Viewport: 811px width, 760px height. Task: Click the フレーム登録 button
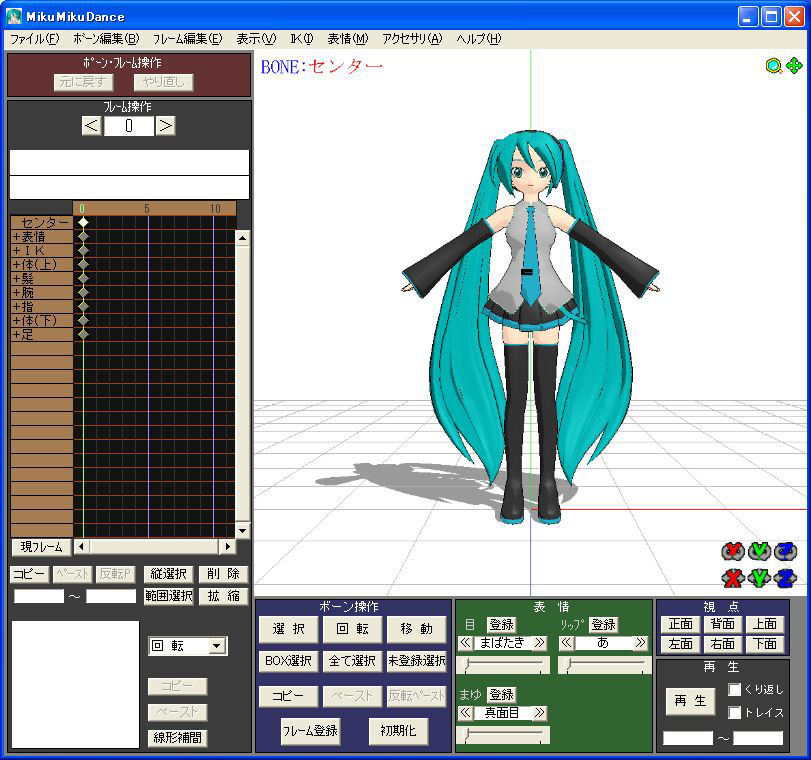tap(309, 731)
